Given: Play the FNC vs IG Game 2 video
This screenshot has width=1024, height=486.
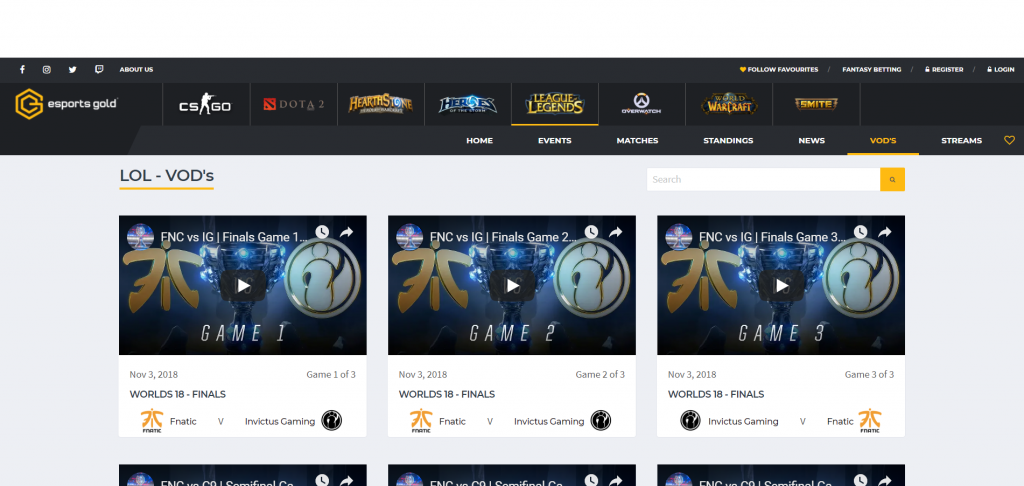Looking at the screenshot, I should [512, 286].
